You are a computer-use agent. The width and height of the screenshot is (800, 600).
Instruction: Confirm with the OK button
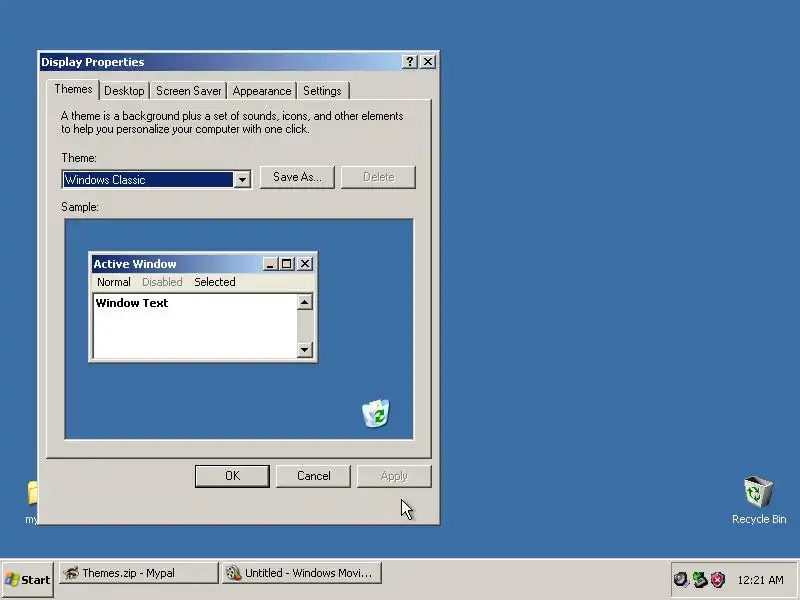tap(232, 476)
